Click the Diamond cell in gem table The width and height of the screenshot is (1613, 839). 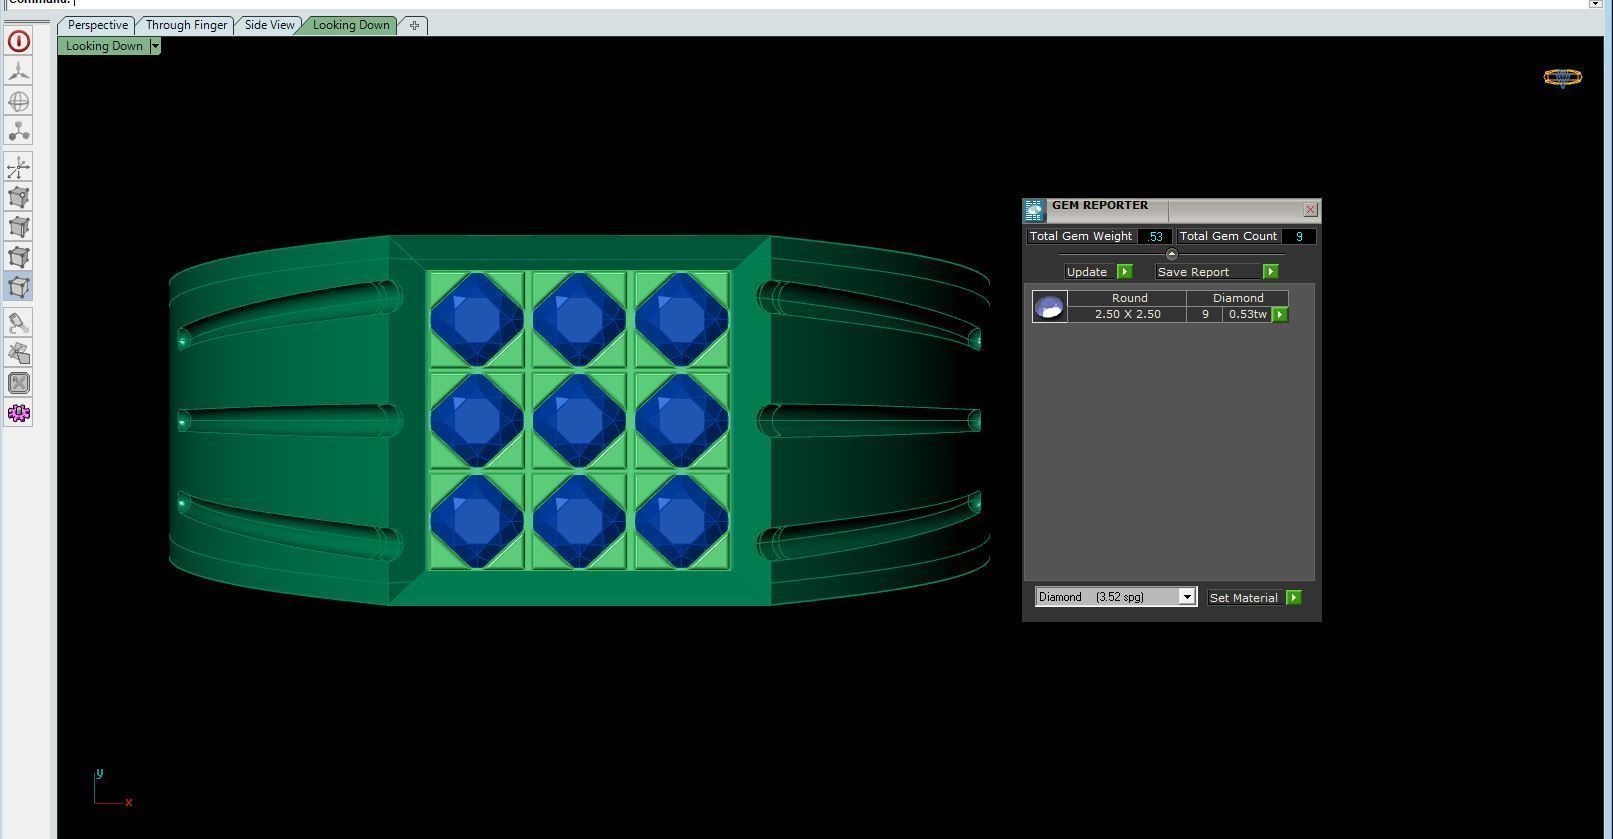click(1238, 298)
